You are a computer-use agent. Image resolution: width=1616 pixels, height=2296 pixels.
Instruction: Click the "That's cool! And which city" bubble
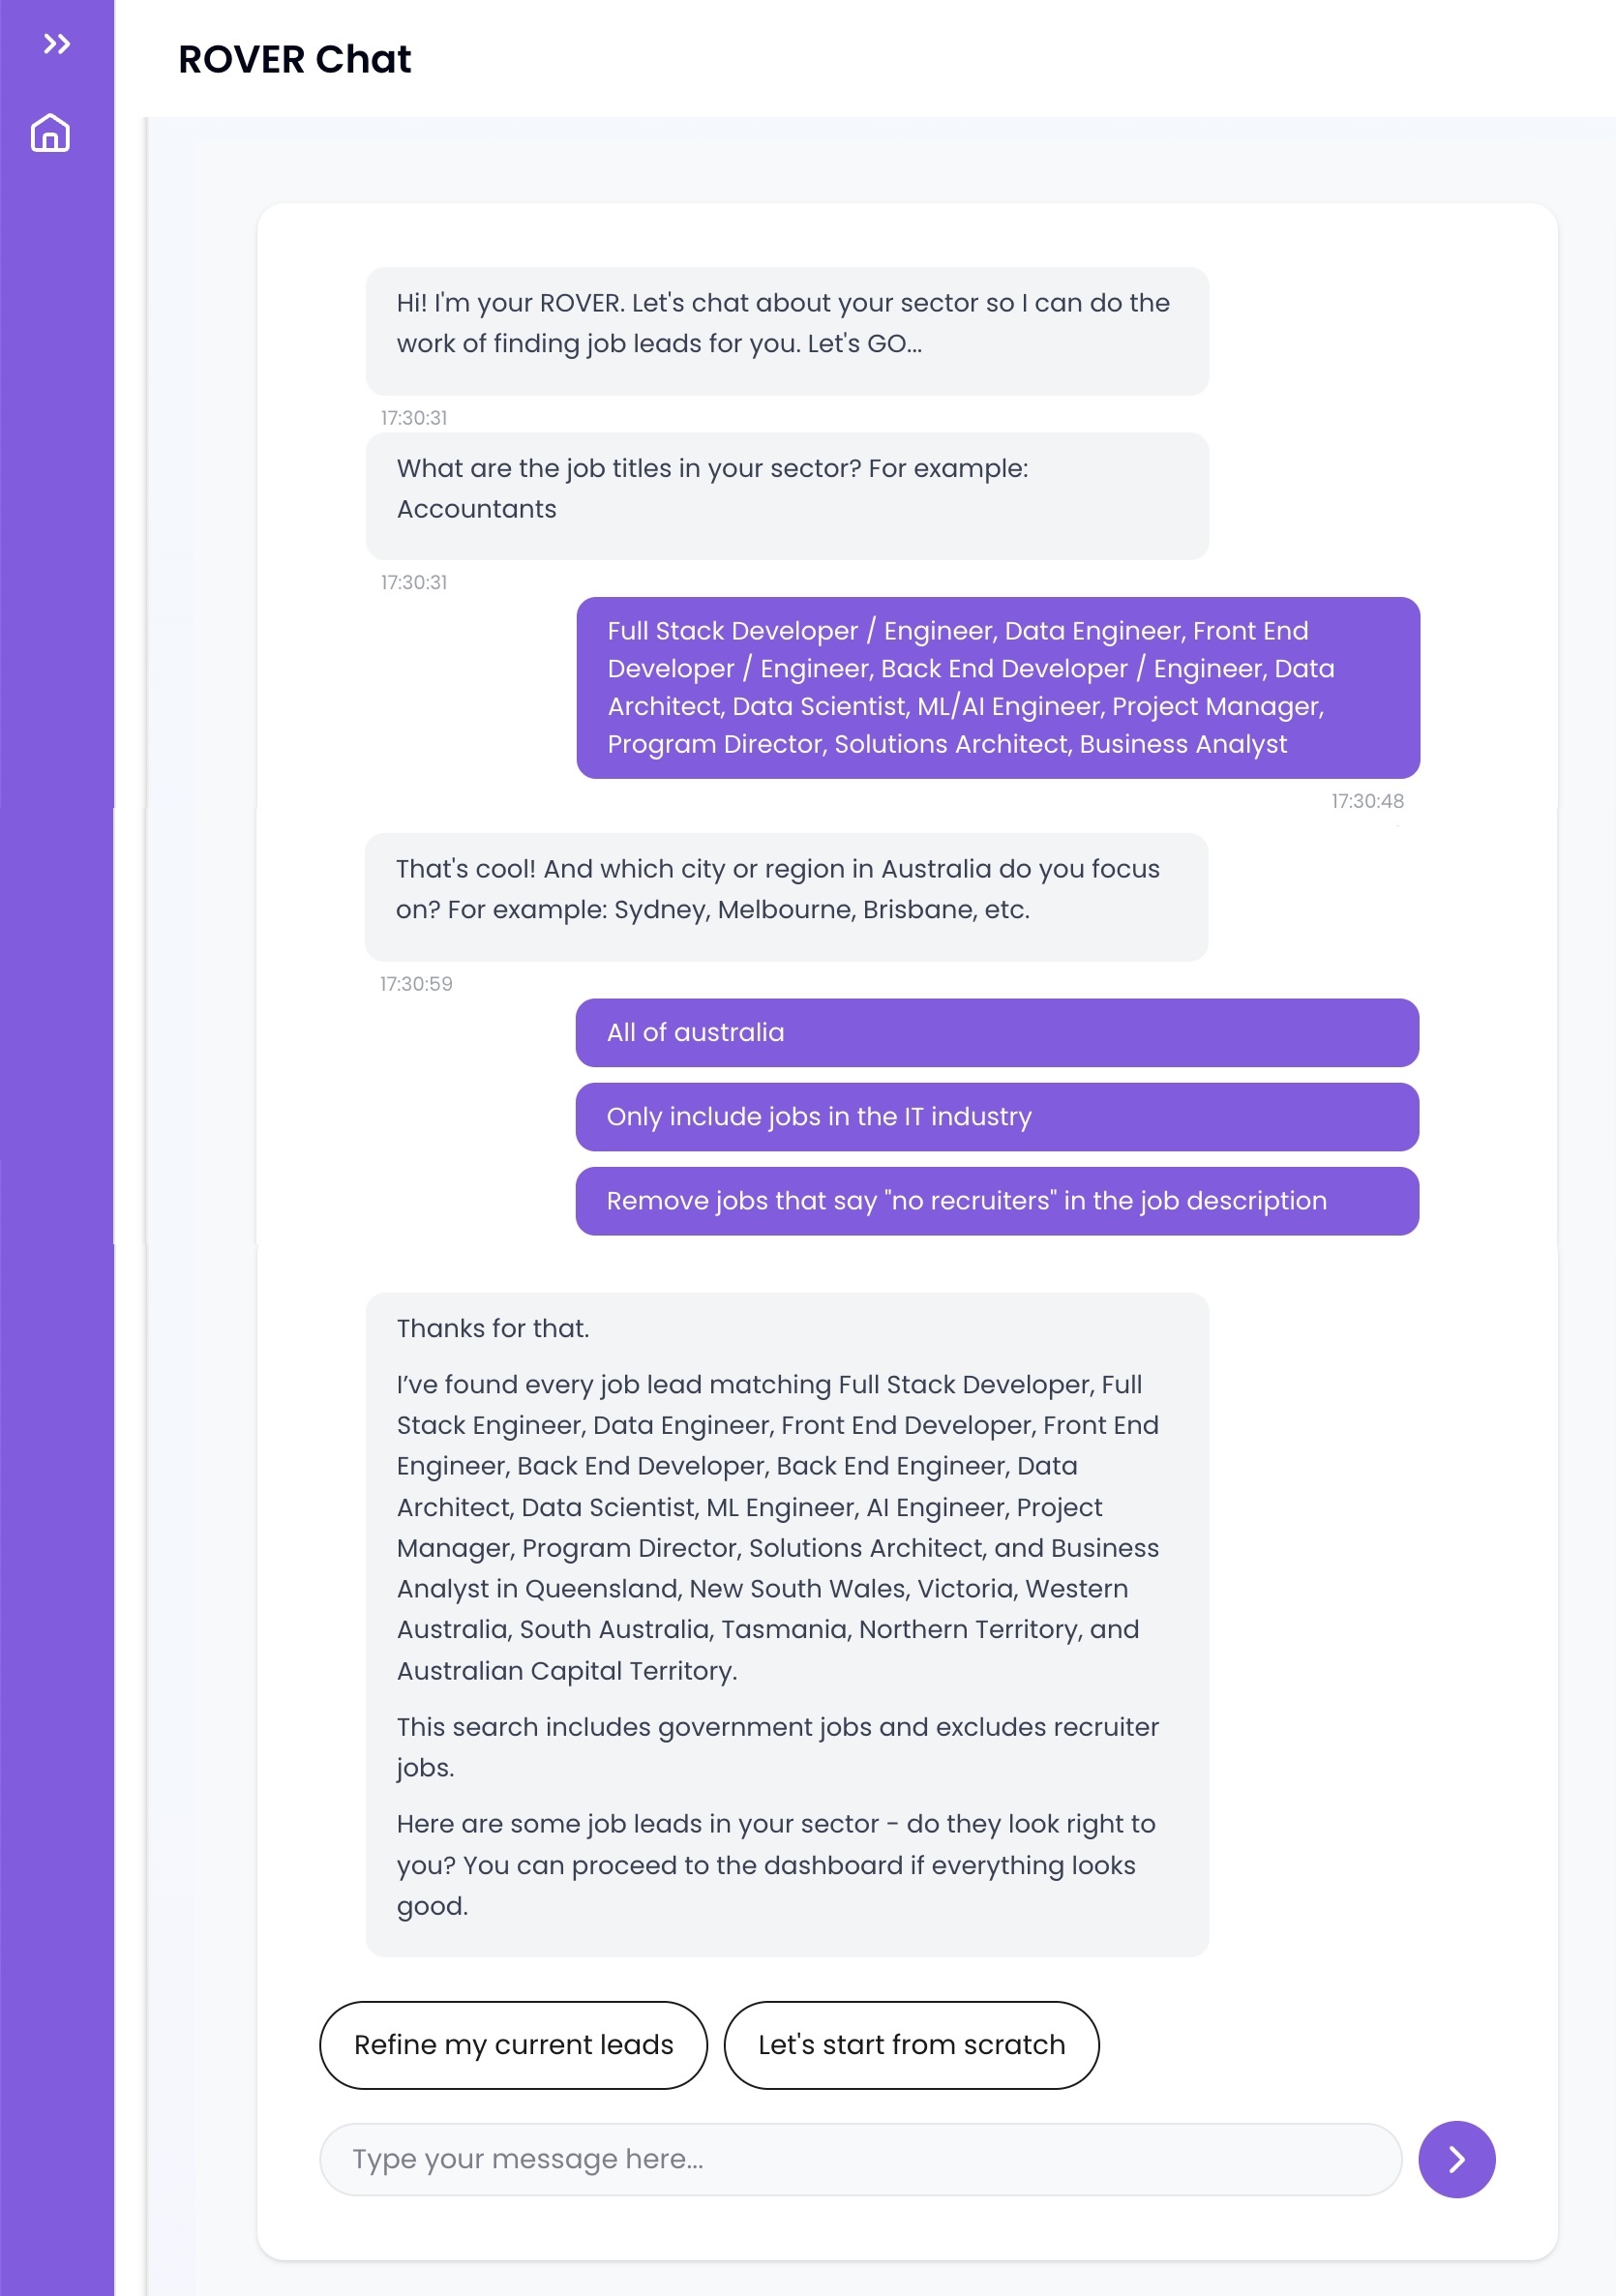click(786, 896)
